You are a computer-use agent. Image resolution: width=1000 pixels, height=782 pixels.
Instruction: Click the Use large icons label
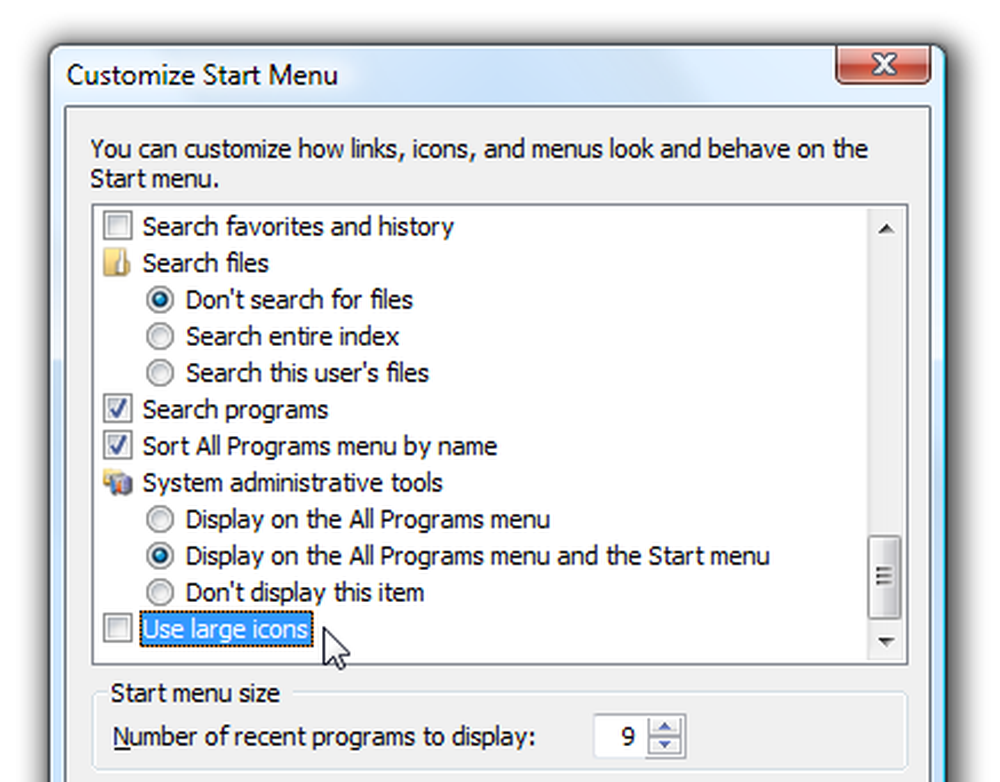[226, 629]
